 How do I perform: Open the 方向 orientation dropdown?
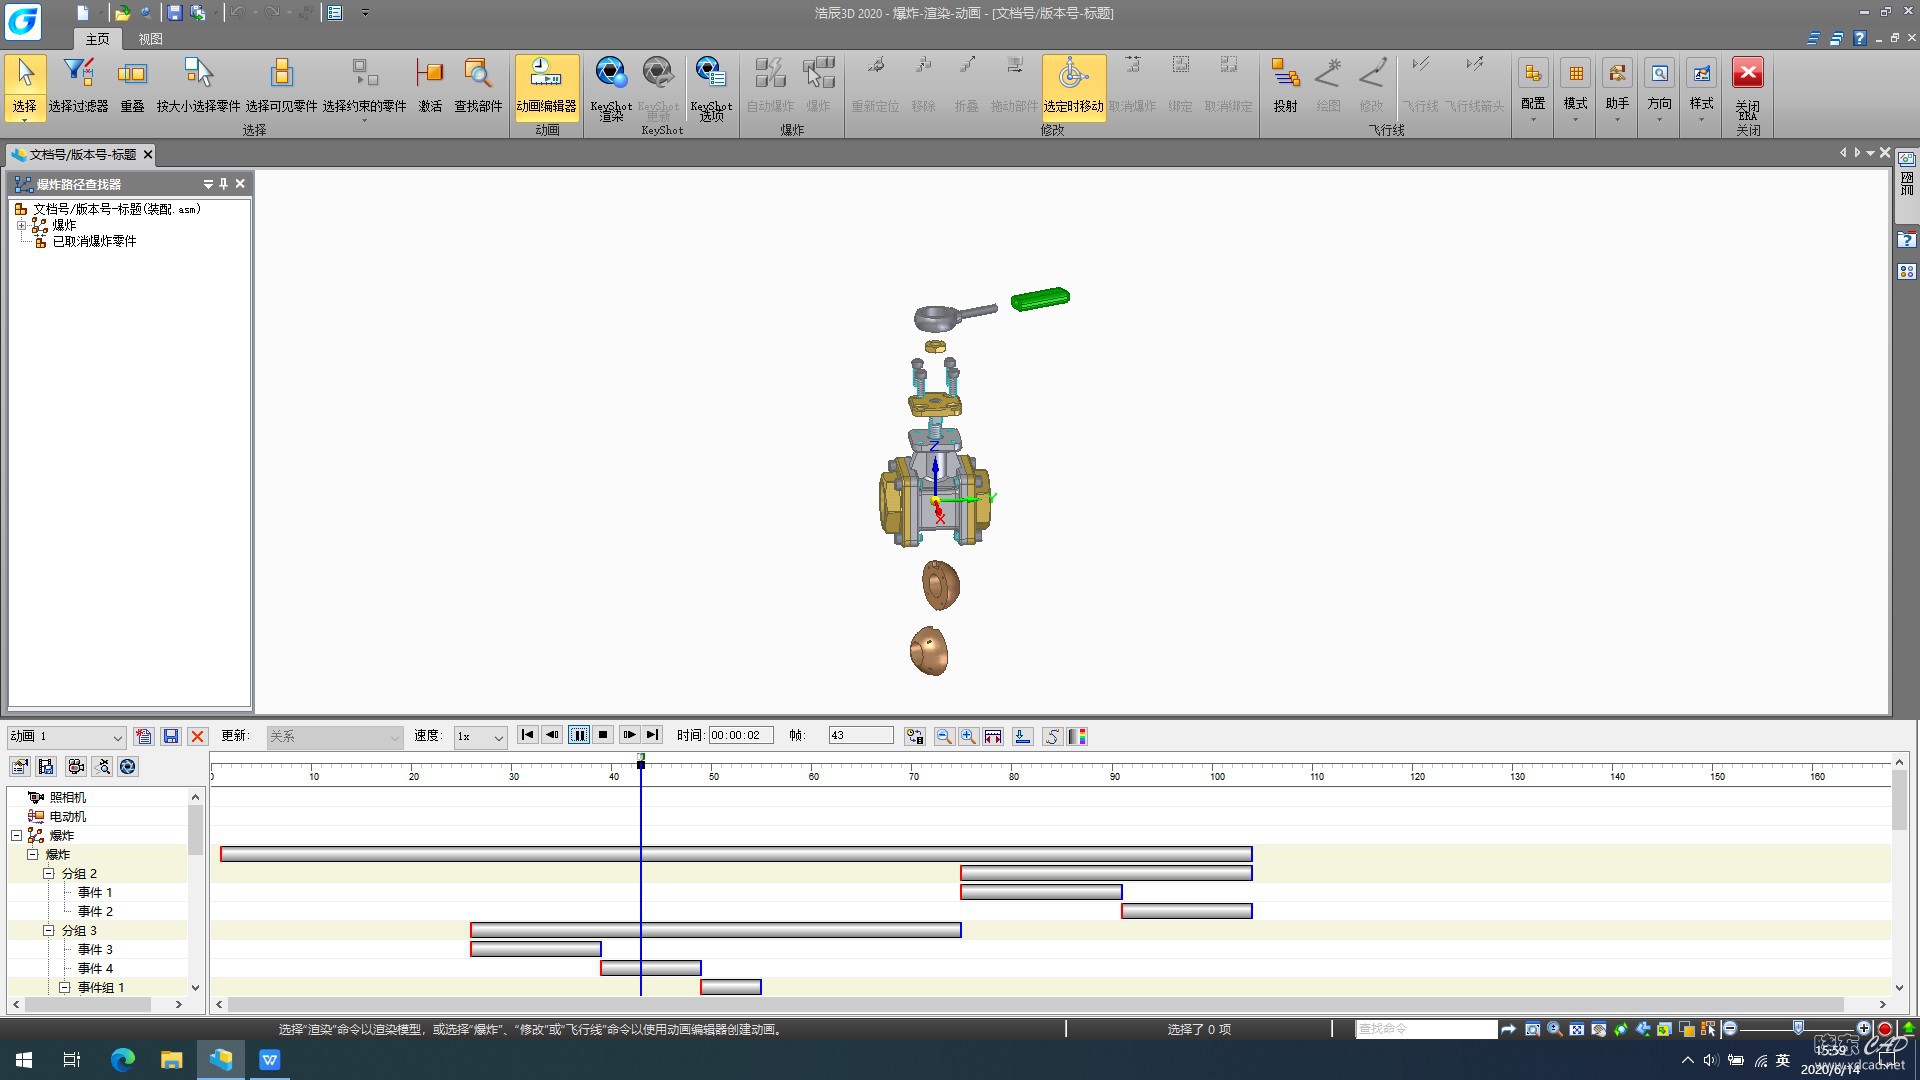[1659, 90]
